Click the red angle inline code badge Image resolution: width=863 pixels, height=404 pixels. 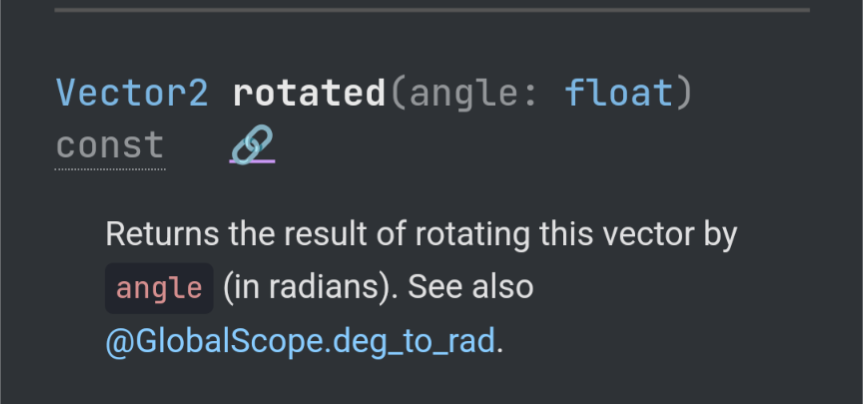pos(159,288)
